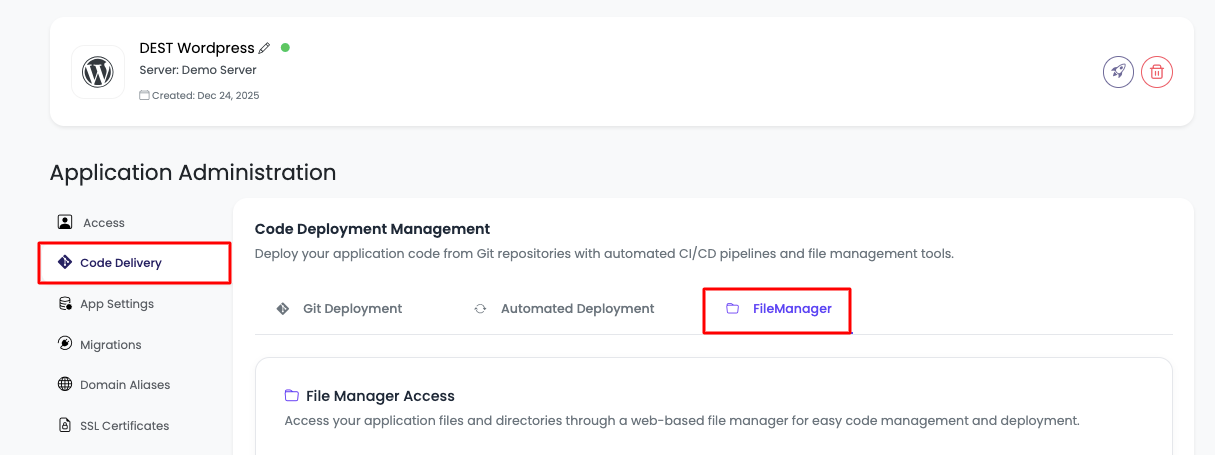Click the Git Deployment tab diamond icon
1215x455 pixels.
pos(283,309)
